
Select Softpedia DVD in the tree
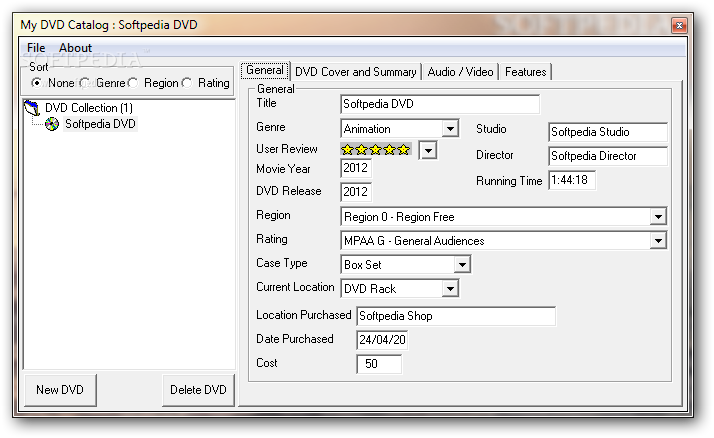tap(100, 124)
